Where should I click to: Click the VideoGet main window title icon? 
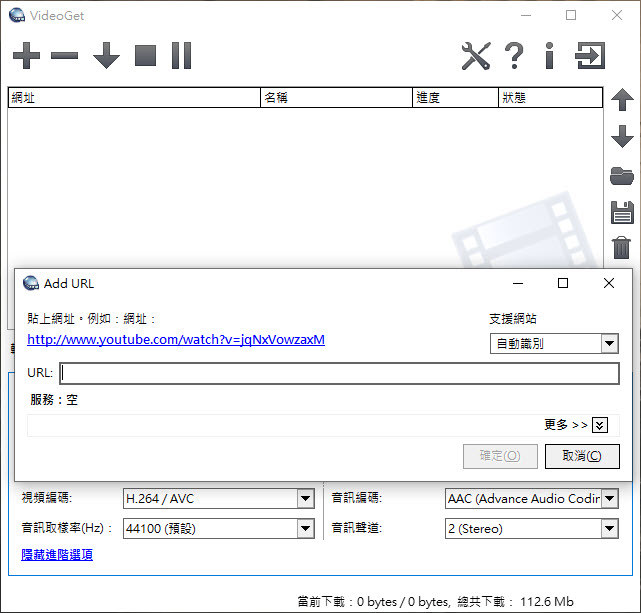(17, 15)
